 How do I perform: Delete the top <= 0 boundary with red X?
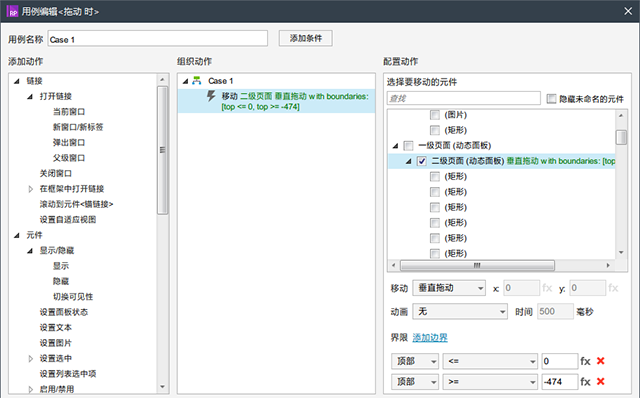pyautogui.click(x=600, y=361)
